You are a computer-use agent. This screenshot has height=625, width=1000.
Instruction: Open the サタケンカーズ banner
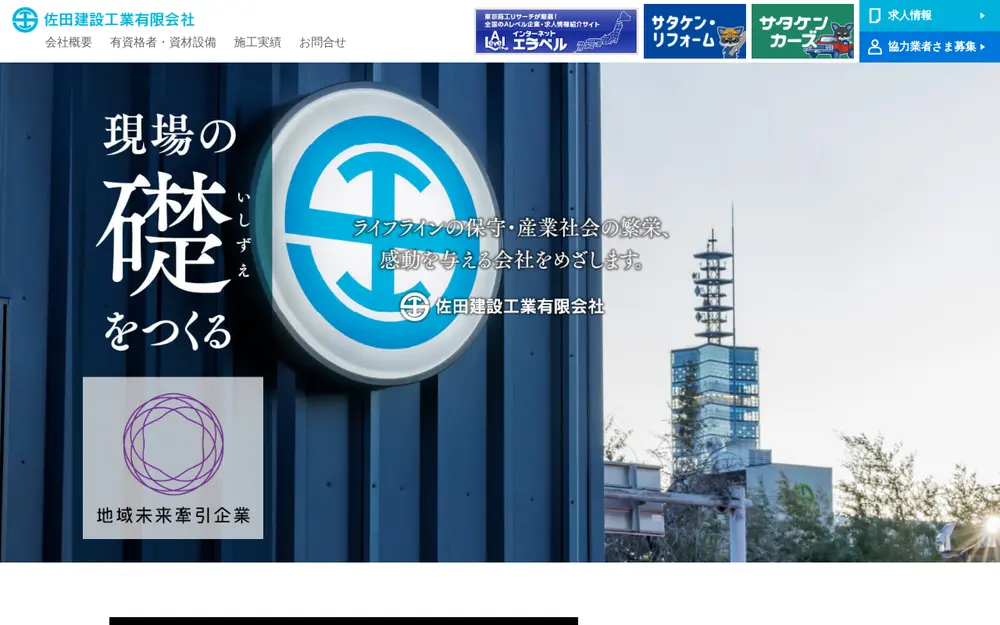(803, 31)
